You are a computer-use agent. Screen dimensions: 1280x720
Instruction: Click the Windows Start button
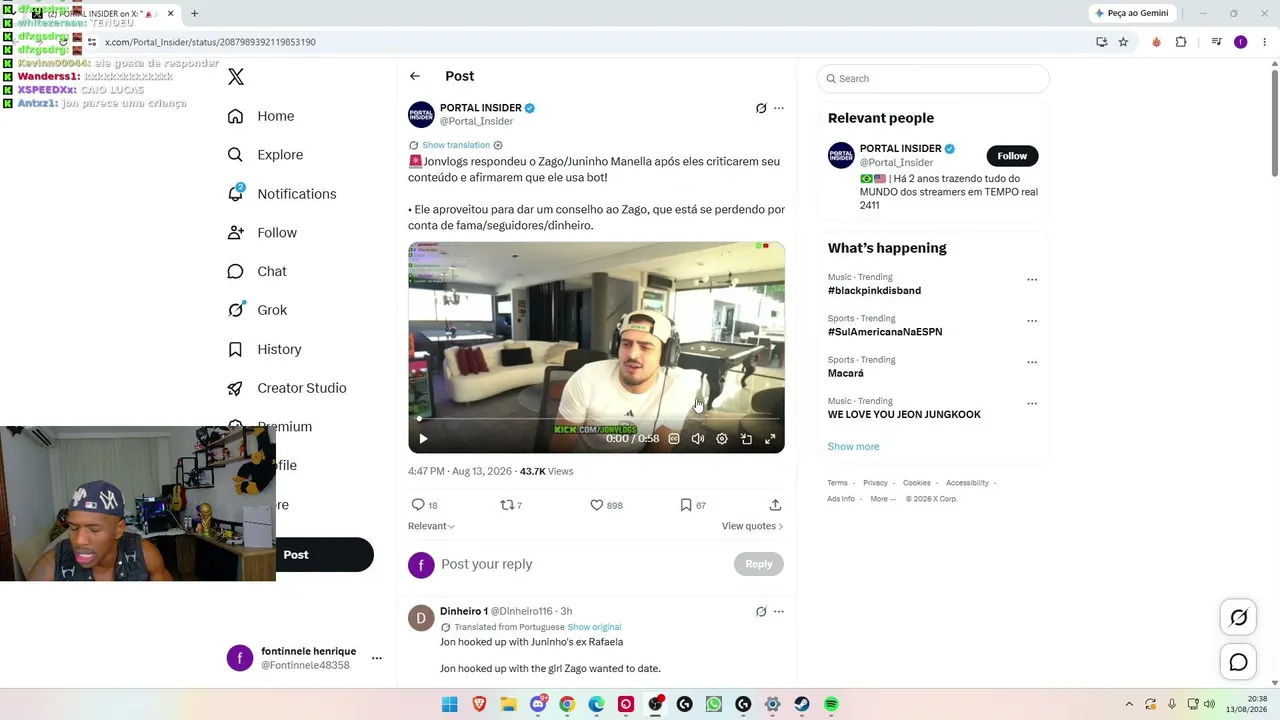coord(450,704)
